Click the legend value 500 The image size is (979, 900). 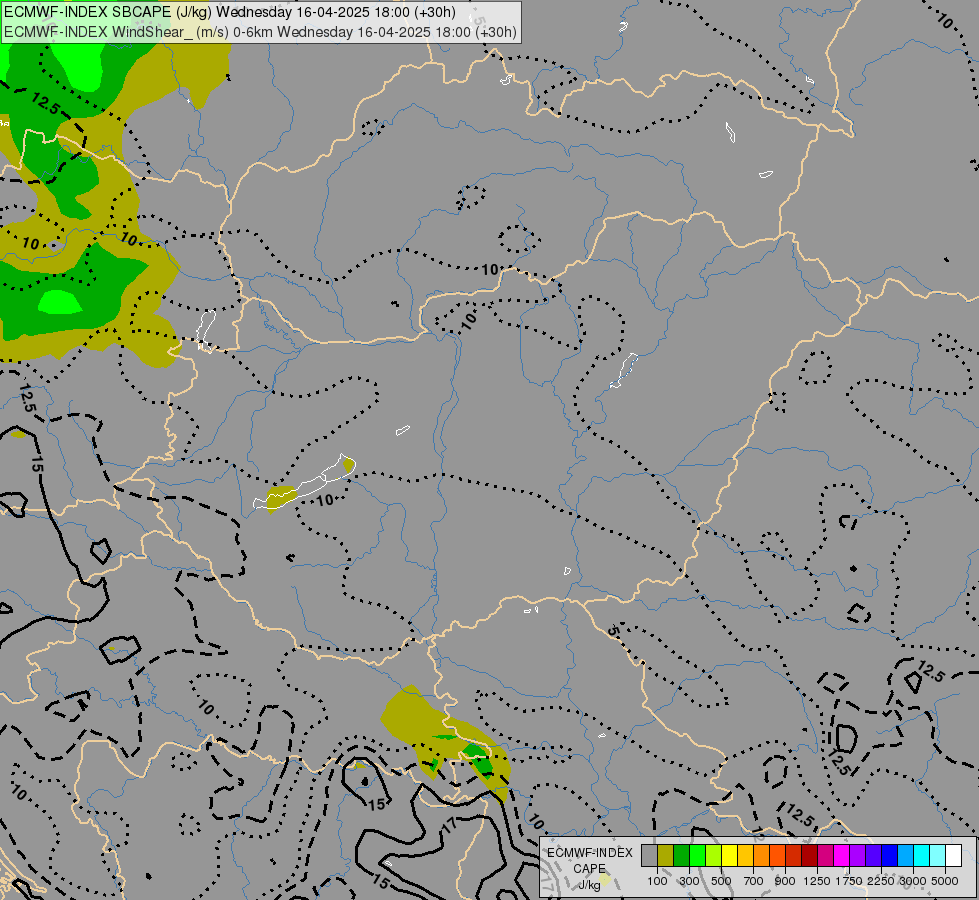click(x=721, y=881)
